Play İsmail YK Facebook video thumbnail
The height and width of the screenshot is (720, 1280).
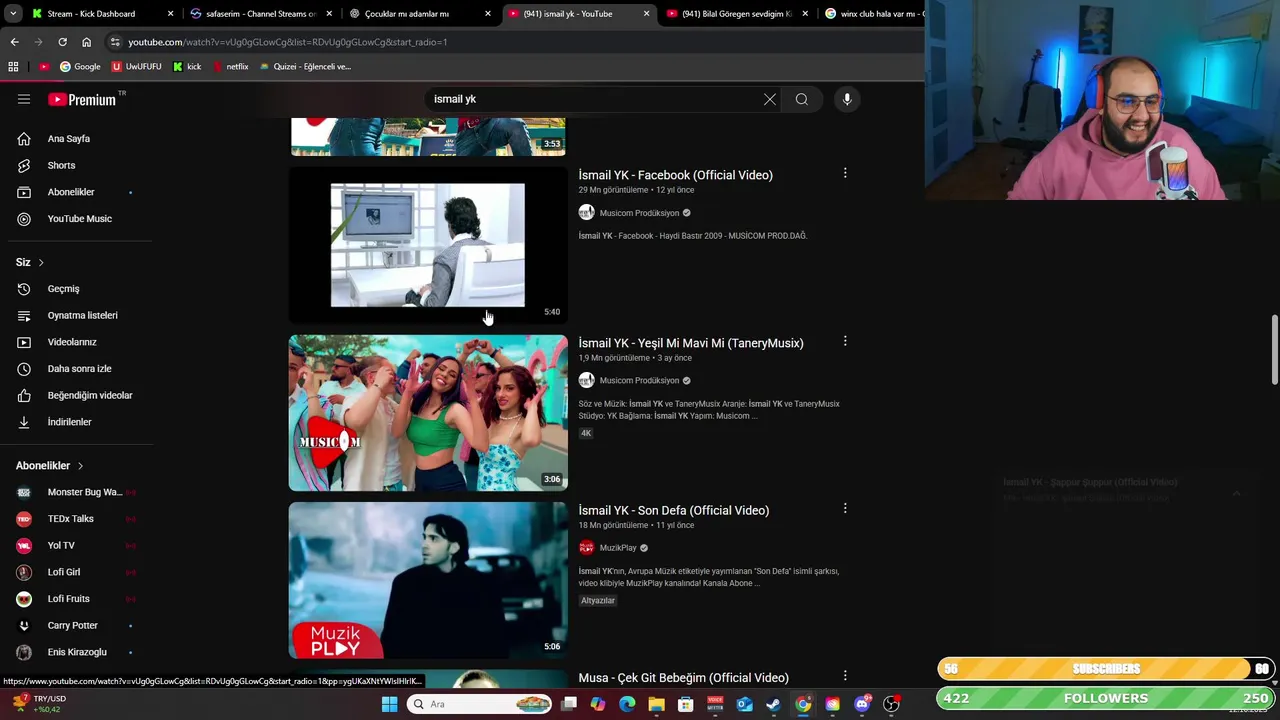pyautogui.click(x=428, y=245)
